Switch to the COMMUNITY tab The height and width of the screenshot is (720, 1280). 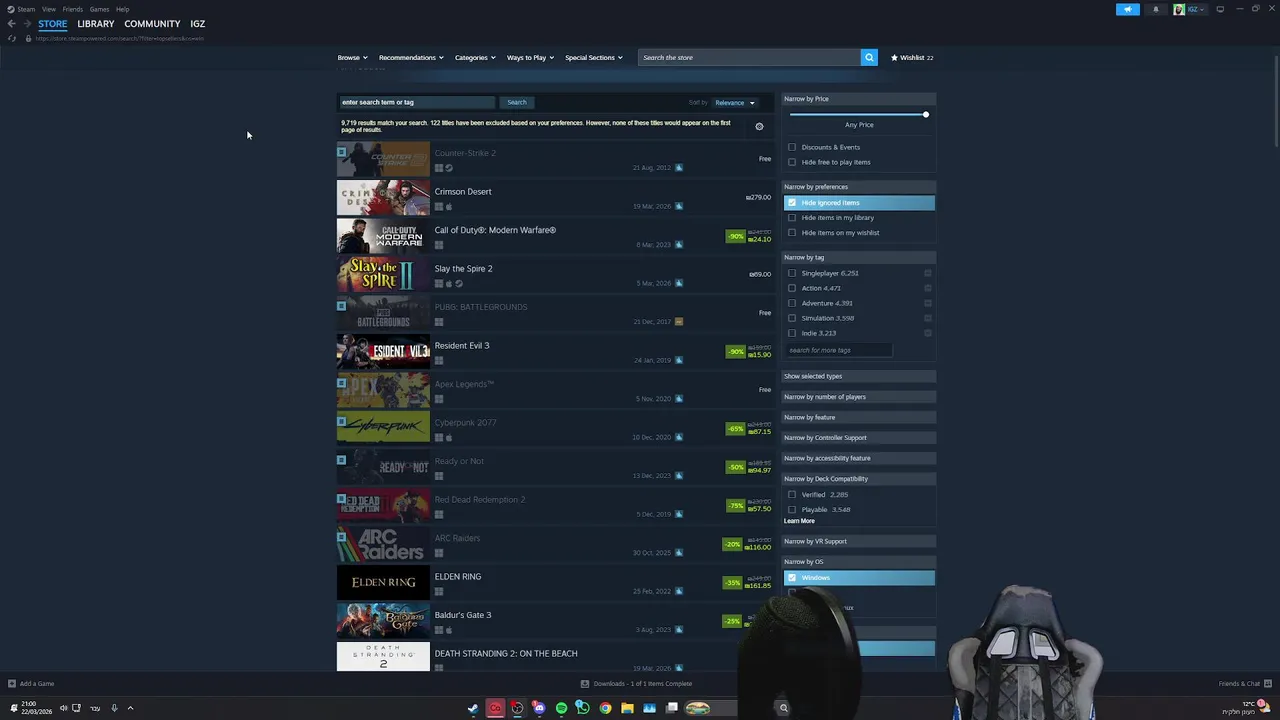(x=152, y=24)
